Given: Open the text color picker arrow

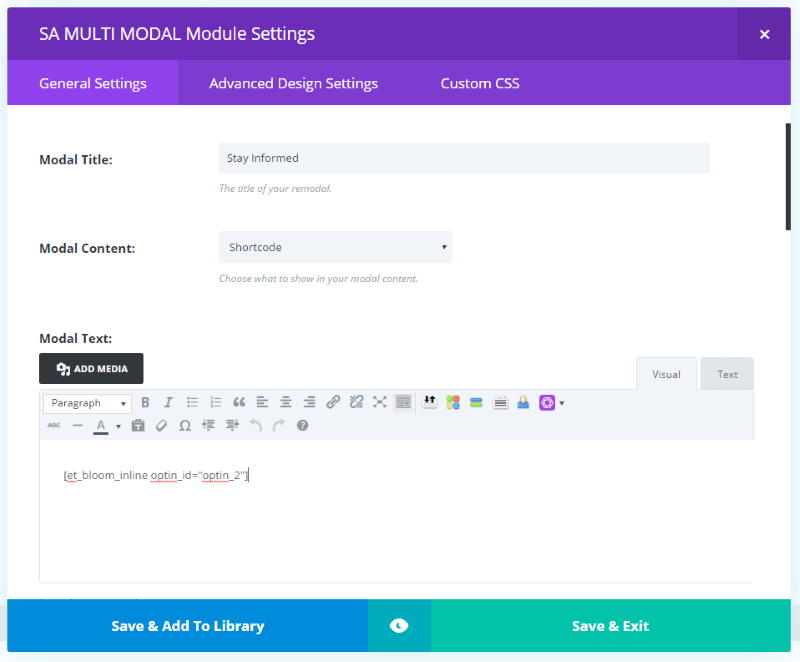Looking at the screenshot, I should tap(118, 426).
